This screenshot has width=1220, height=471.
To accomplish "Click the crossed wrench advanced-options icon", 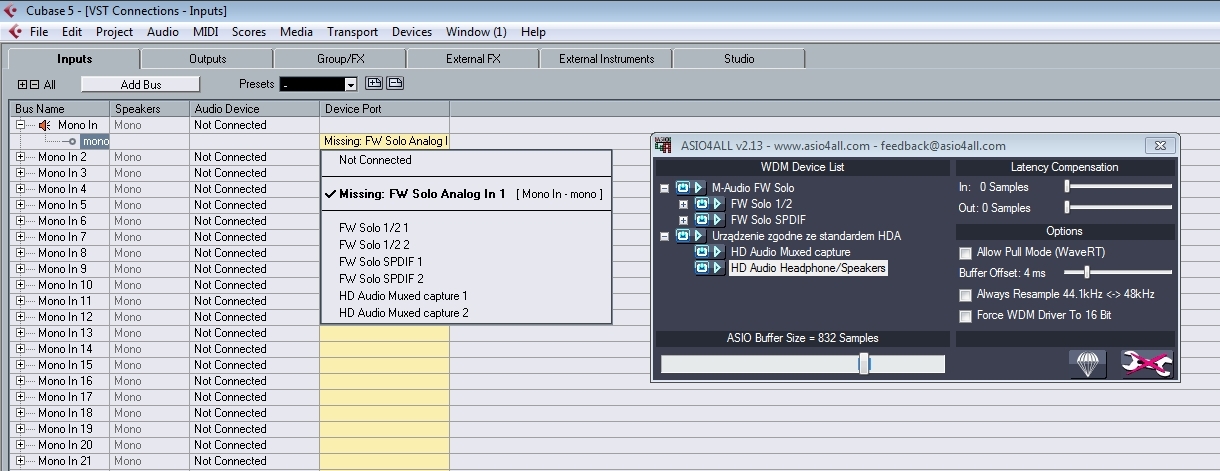I will [1146, 364].
